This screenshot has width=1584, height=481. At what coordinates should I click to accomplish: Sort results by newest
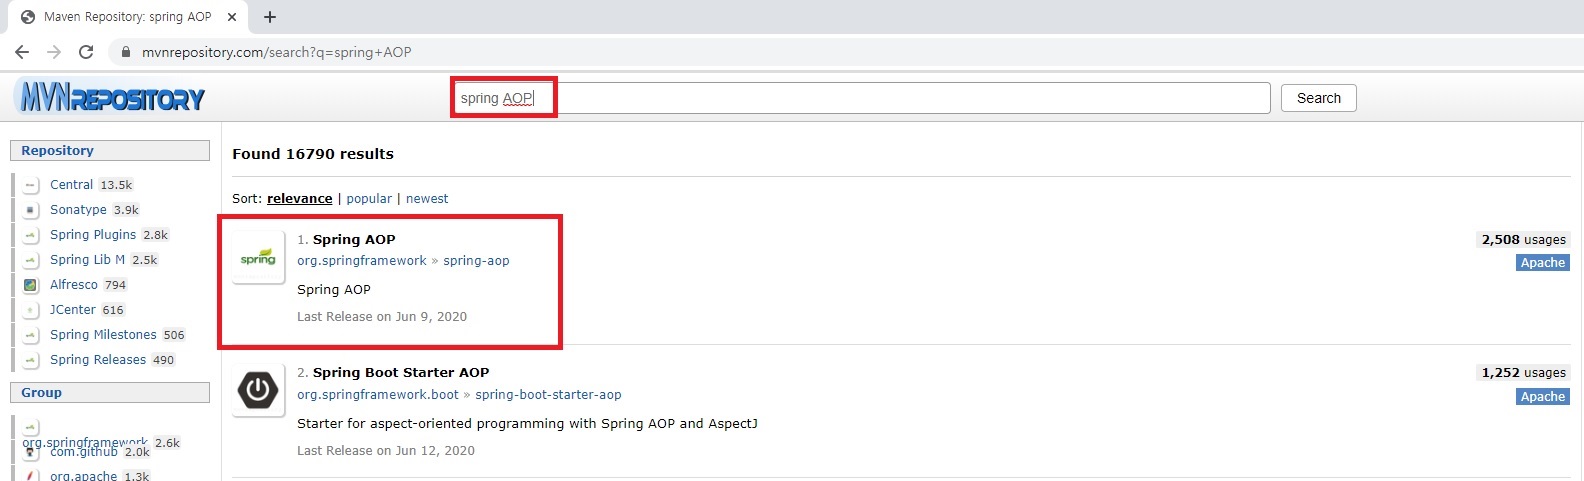[x=427, y=199]
